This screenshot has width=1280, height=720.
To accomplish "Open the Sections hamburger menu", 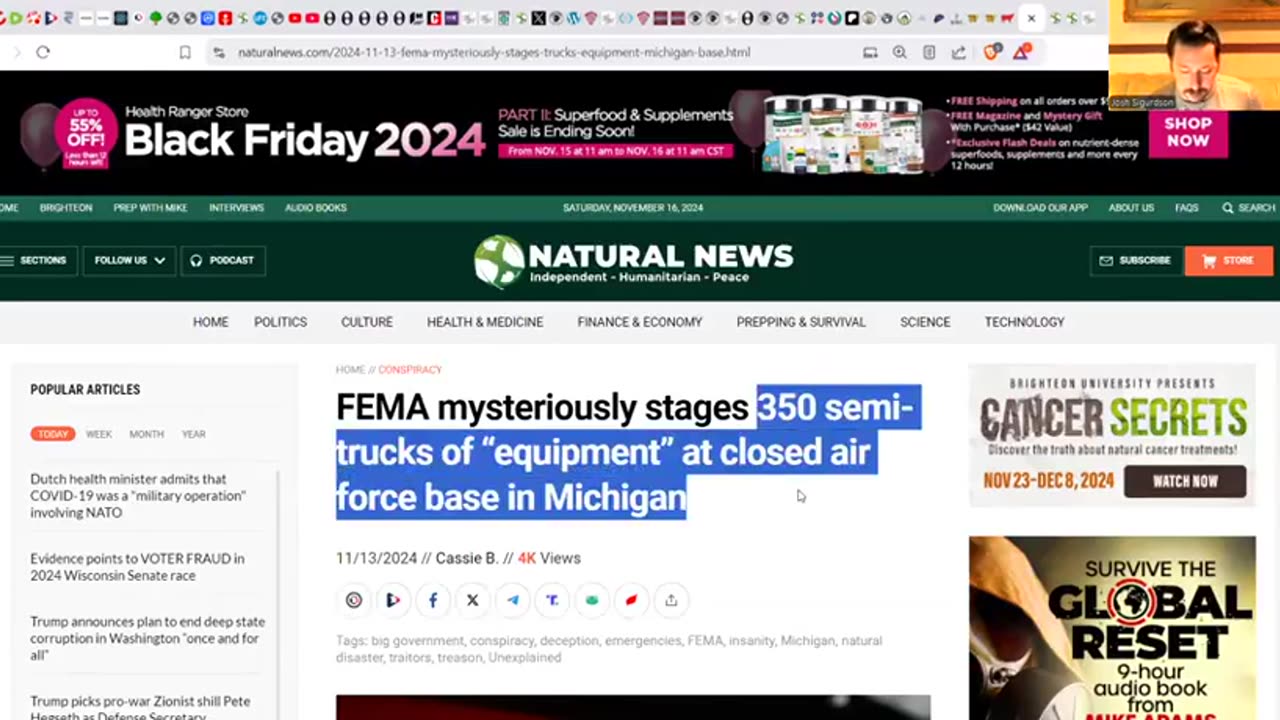I will point(36,260).
